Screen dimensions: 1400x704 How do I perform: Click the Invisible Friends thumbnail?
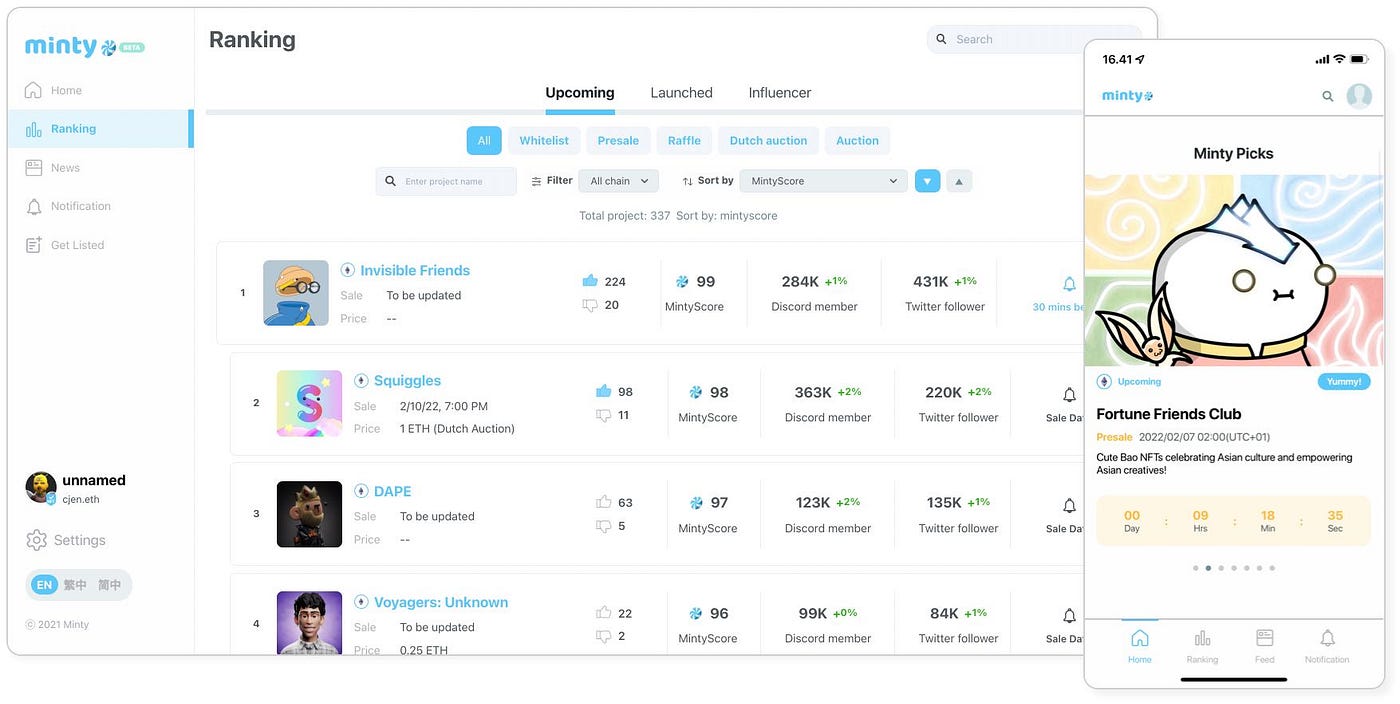[x=296, y=293]
